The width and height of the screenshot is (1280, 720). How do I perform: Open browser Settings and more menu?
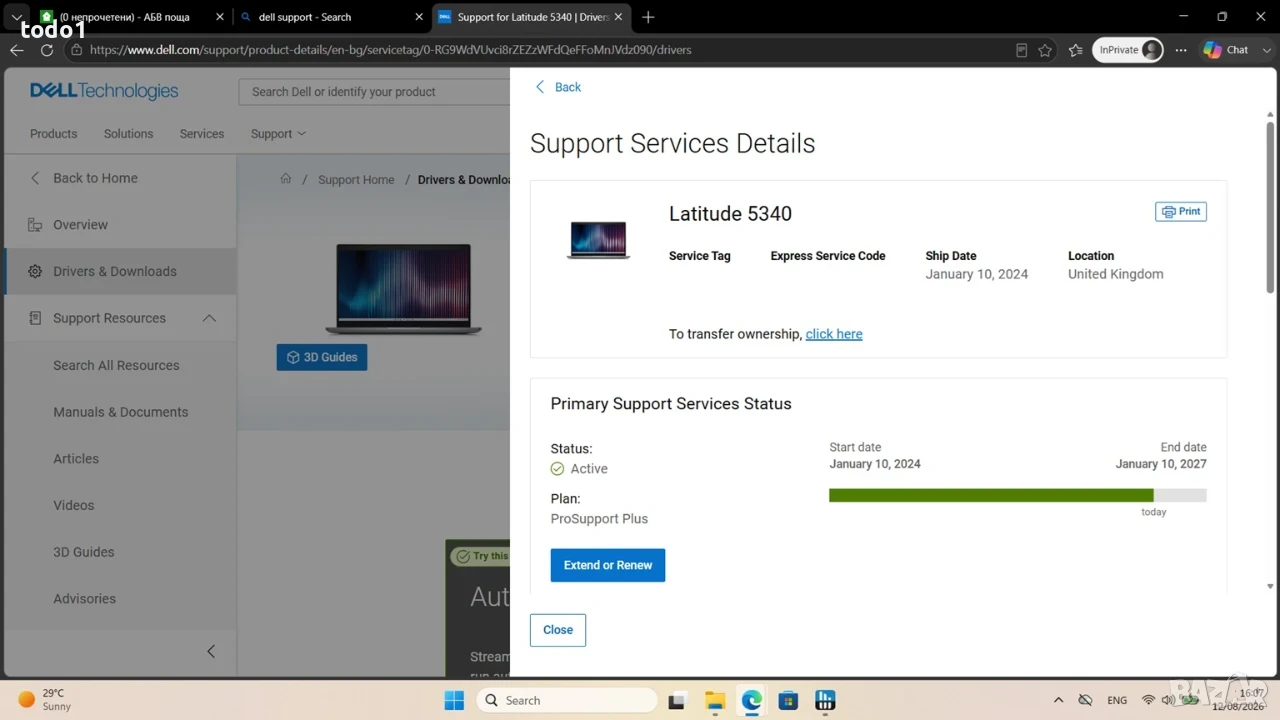[x=1181, y=50]
